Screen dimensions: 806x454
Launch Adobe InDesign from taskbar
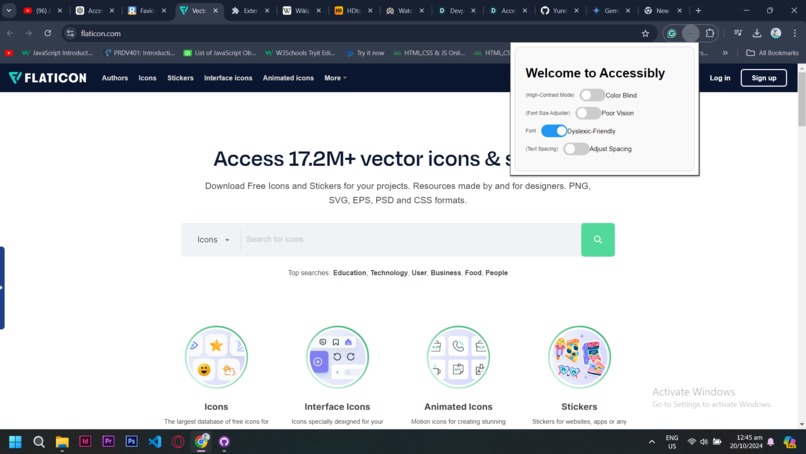pyautogui.click(x=85, y=441)
